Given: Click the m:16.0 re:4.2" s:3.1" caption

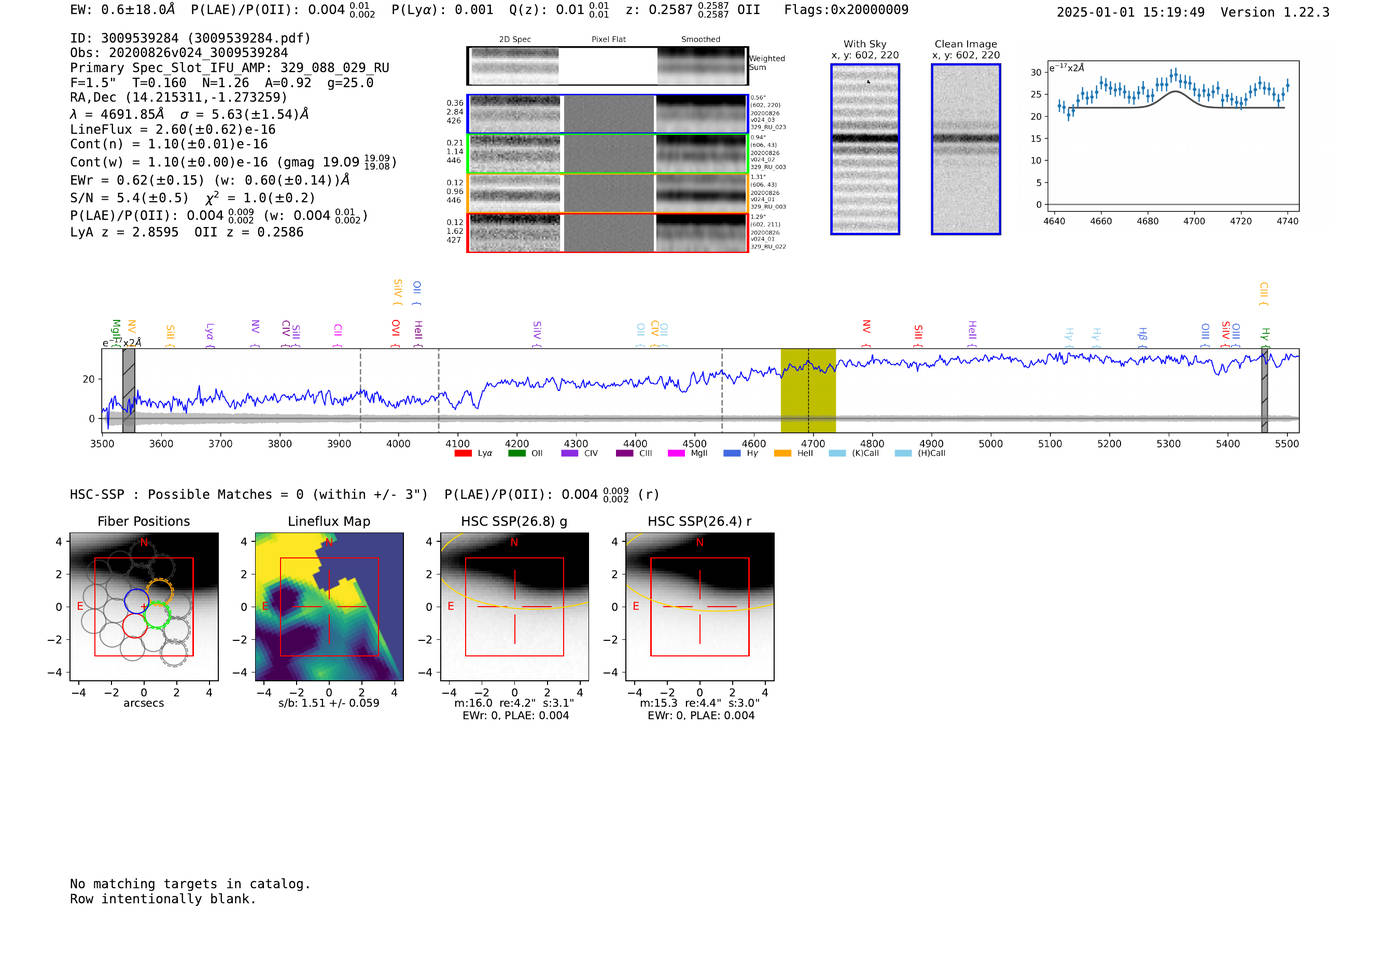Looking at the screenshot, I should point(515,703).
